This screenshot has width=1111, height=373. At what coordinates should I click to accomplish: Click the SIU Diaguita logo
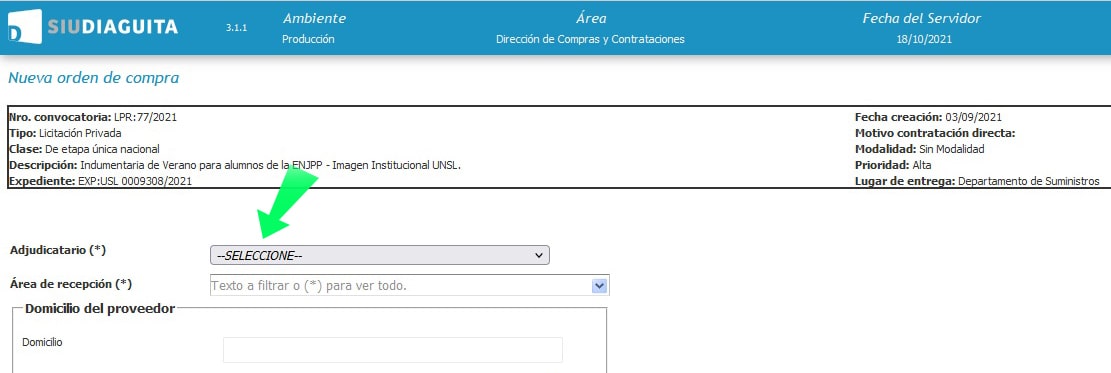(x=93, y=28)
